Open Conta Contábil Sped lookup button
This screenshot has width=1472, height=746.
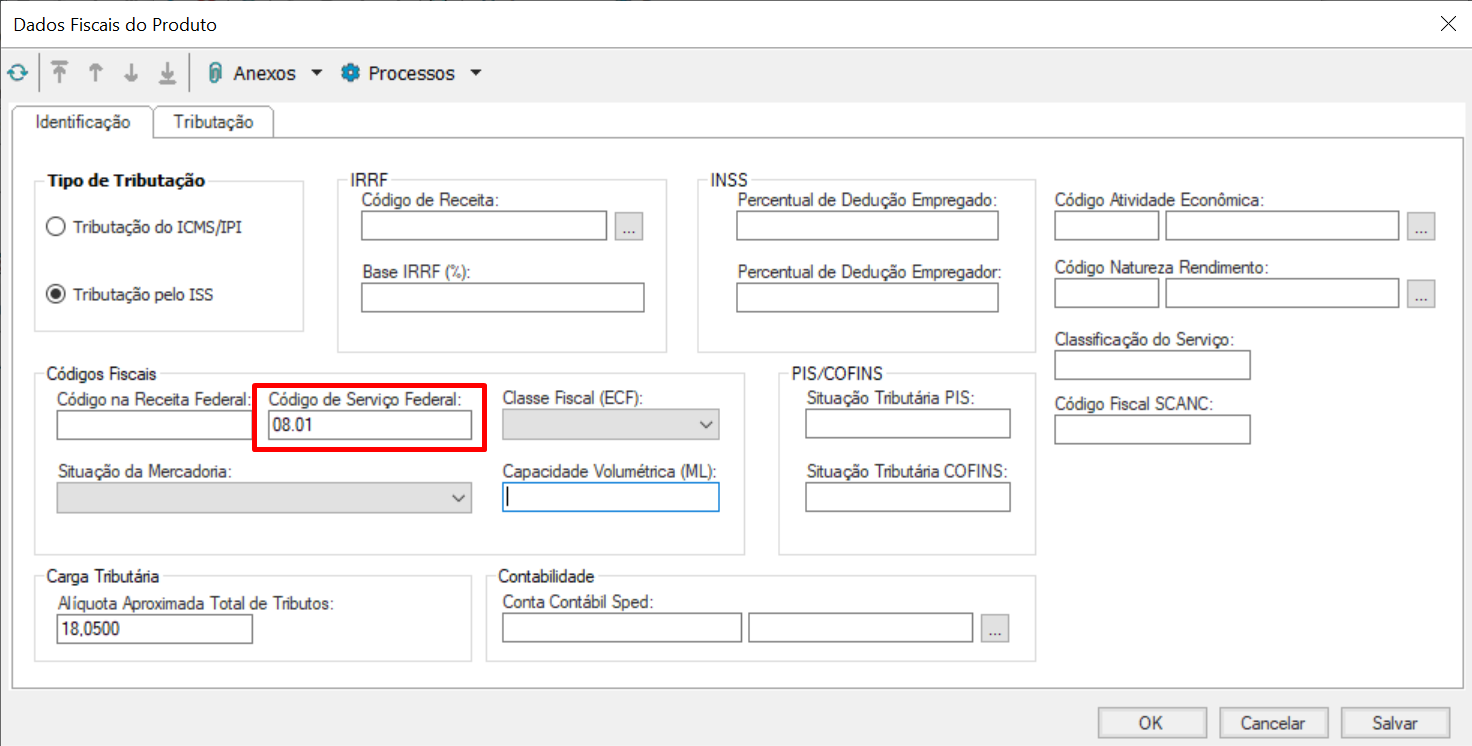point(995,628)
